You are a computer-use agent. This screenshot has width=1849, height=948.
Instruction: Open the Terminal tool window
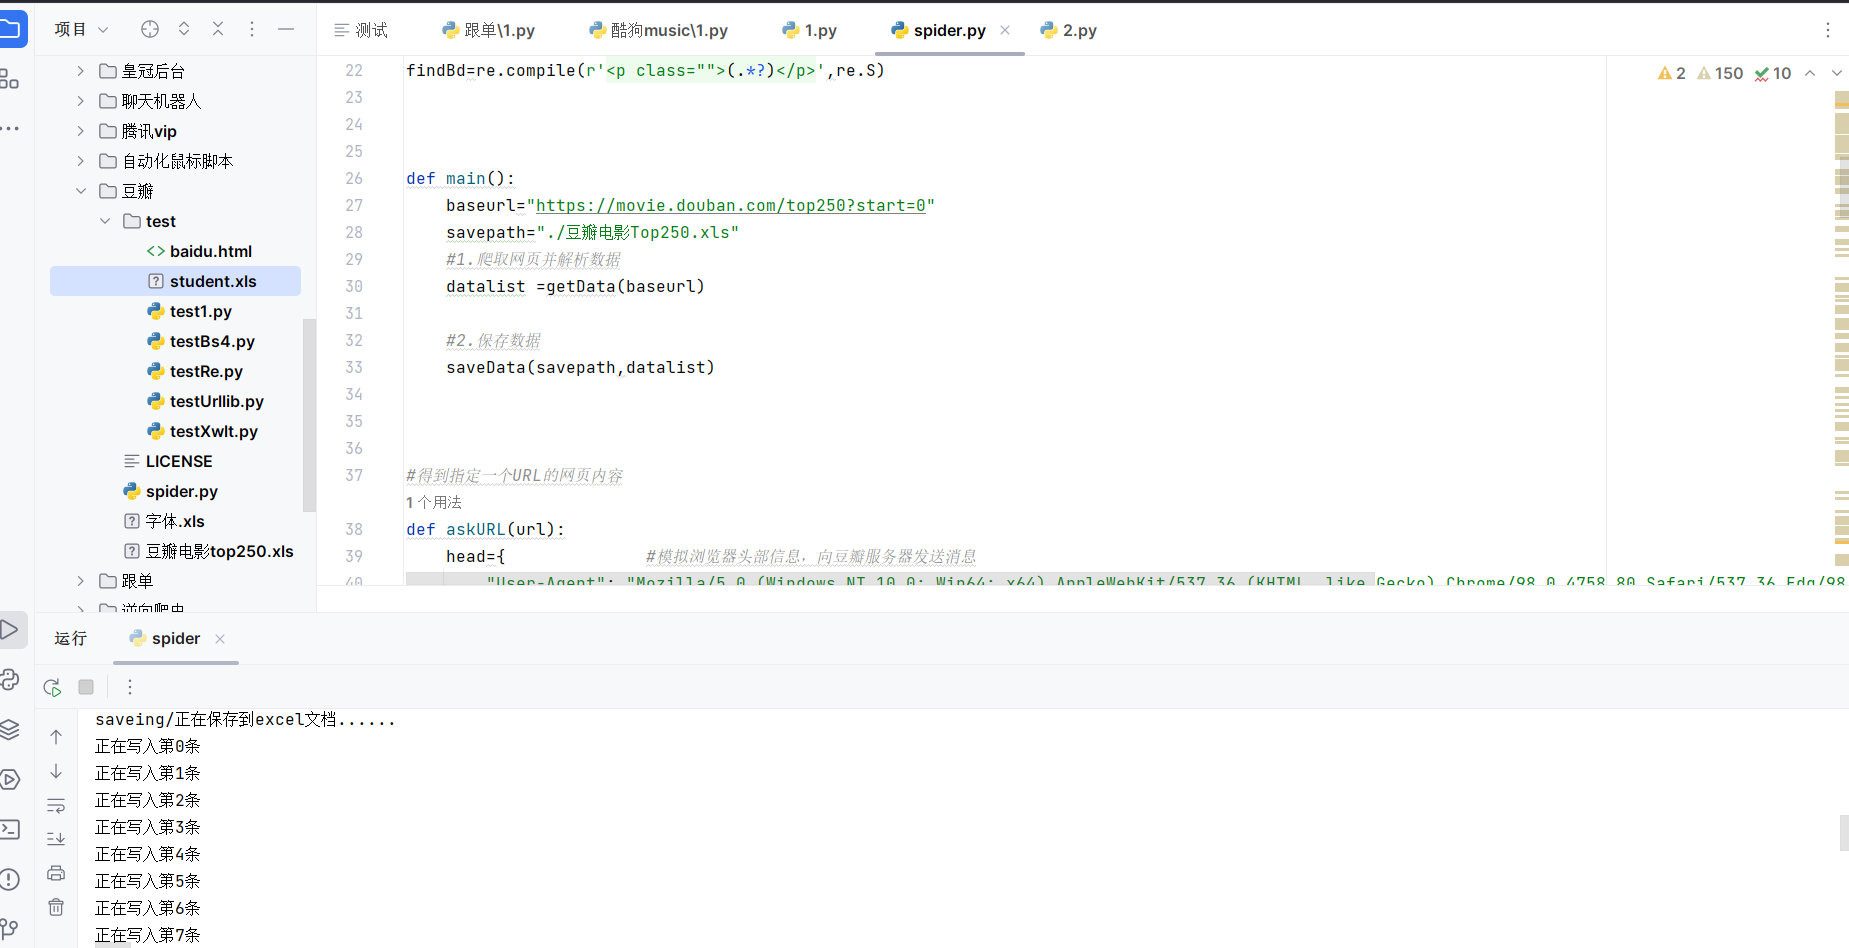(9, 829)
